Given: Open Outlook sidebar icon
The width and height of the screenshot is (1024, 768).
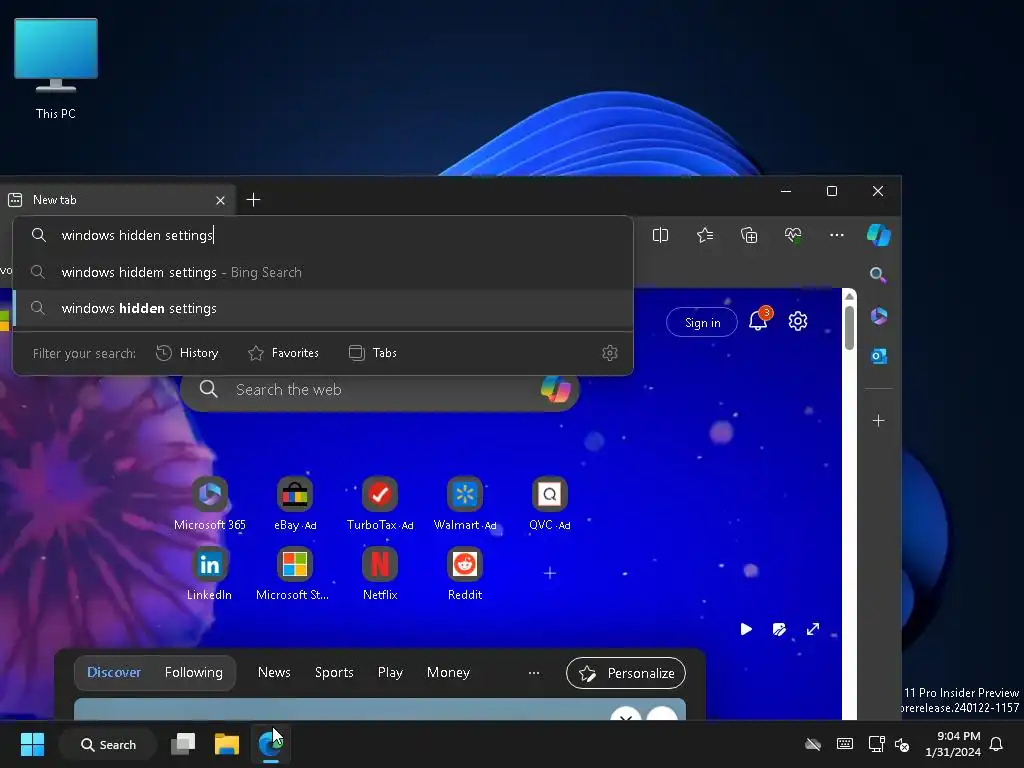Looking at the screenshot, I should 878,356.
